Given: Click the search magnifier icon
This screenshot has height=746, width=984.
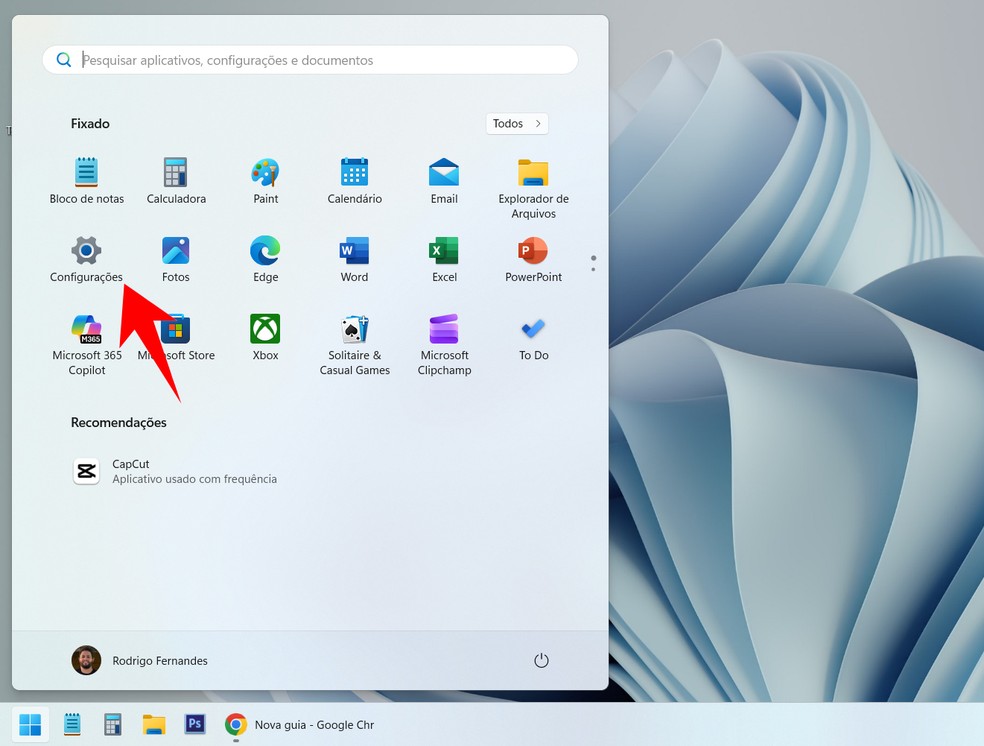Looking at the screenshot, I should click(x=63, y=60).
